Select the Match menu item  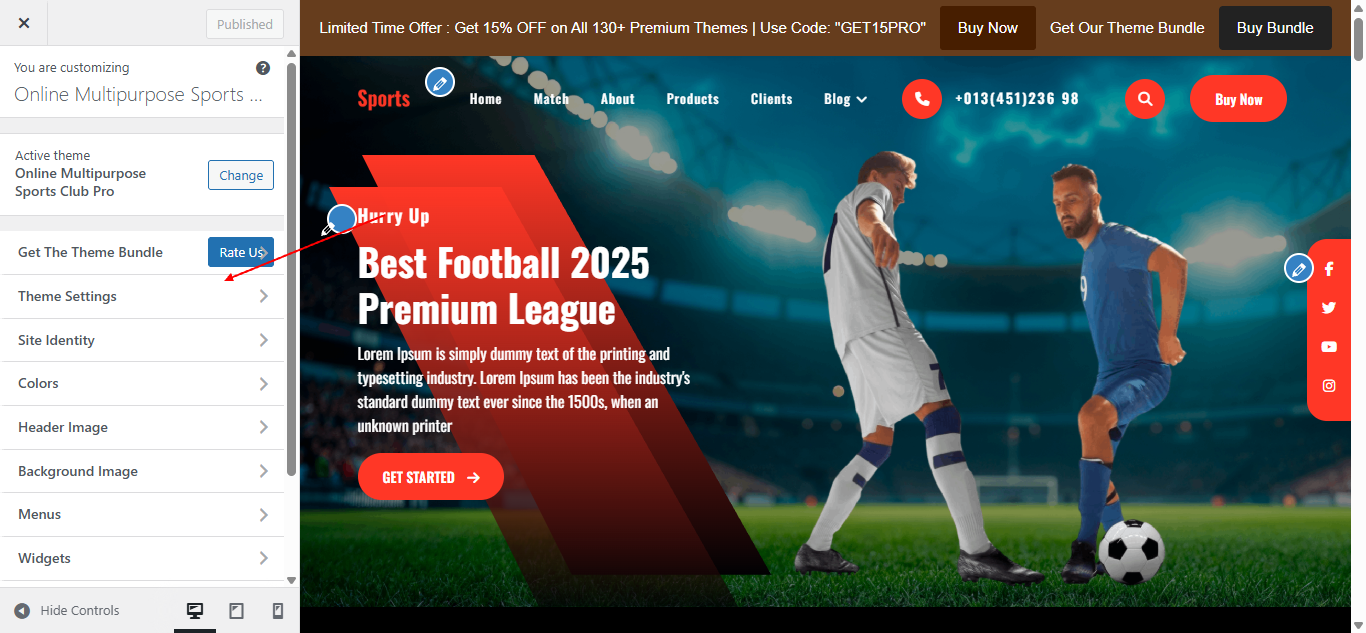click(x=551, y=99)
